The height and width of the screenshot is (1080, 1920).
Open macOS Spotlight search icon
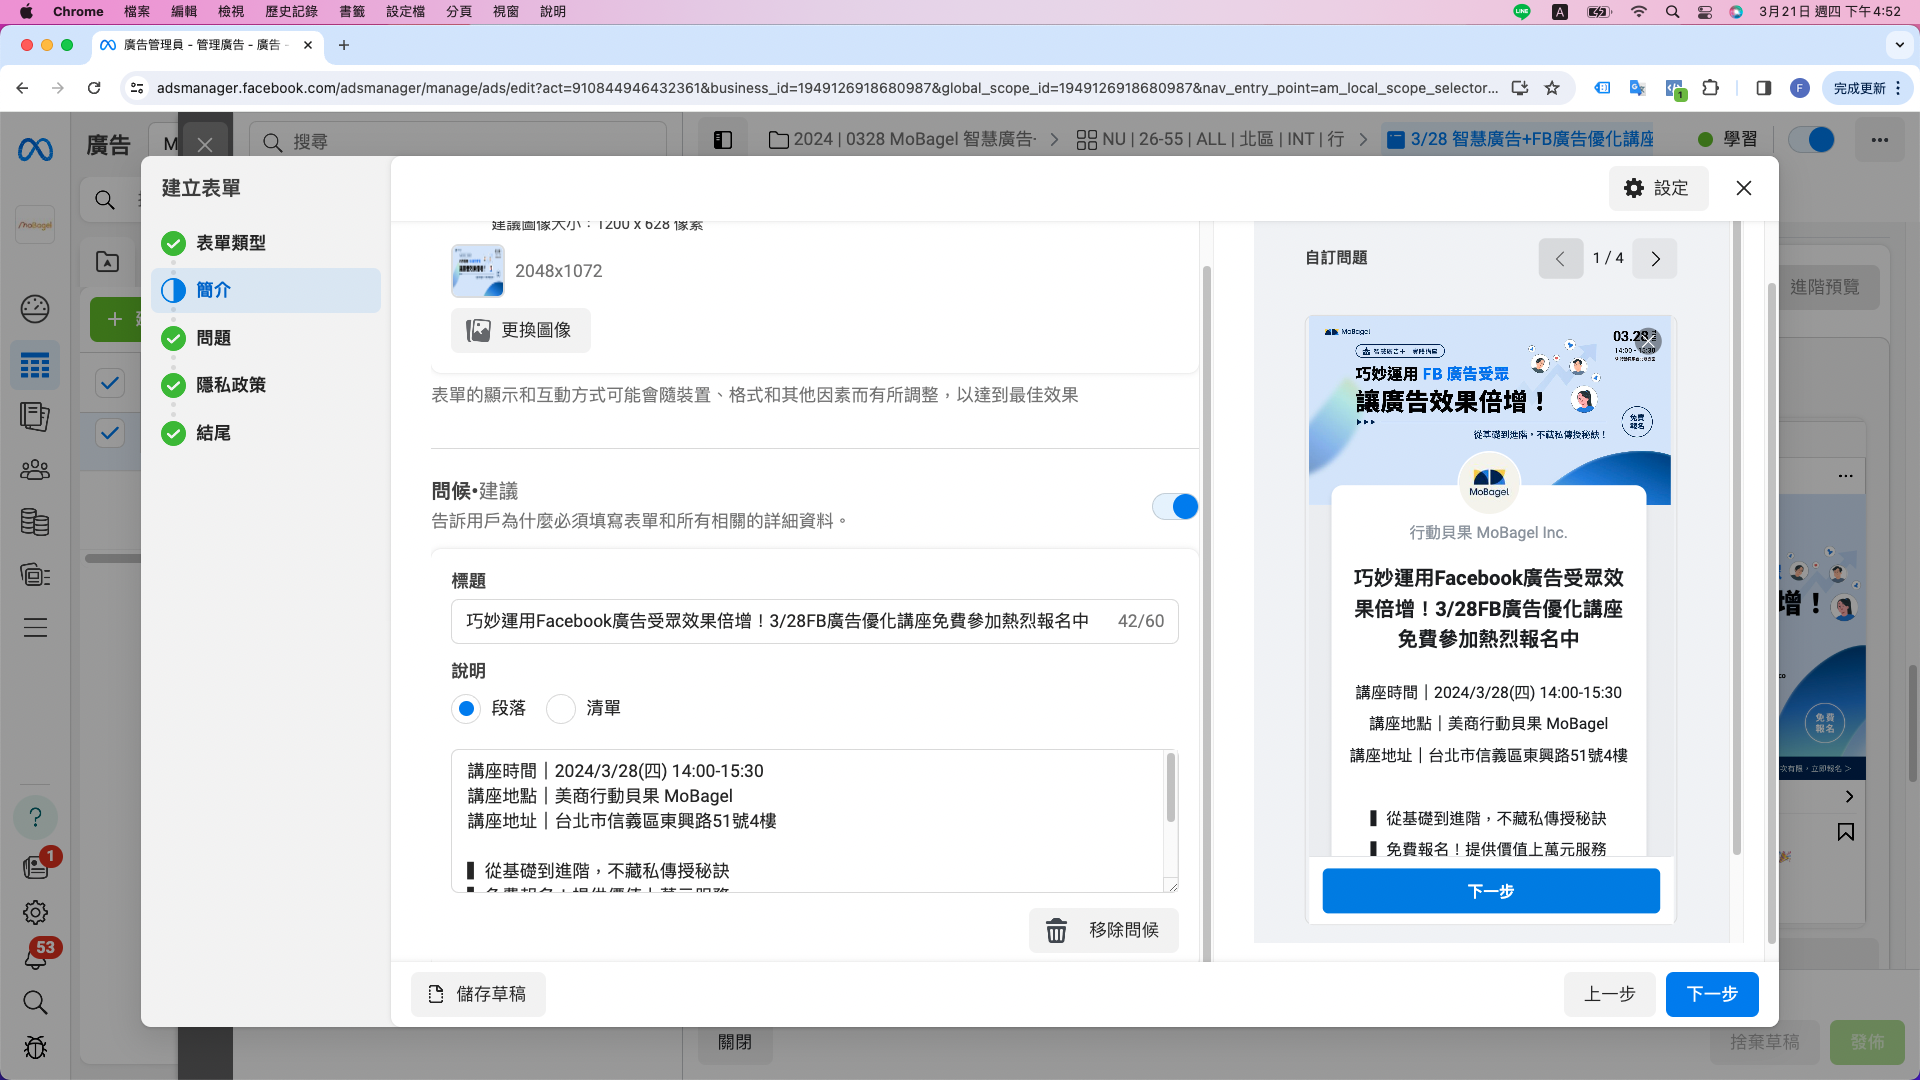[1672, 12]
